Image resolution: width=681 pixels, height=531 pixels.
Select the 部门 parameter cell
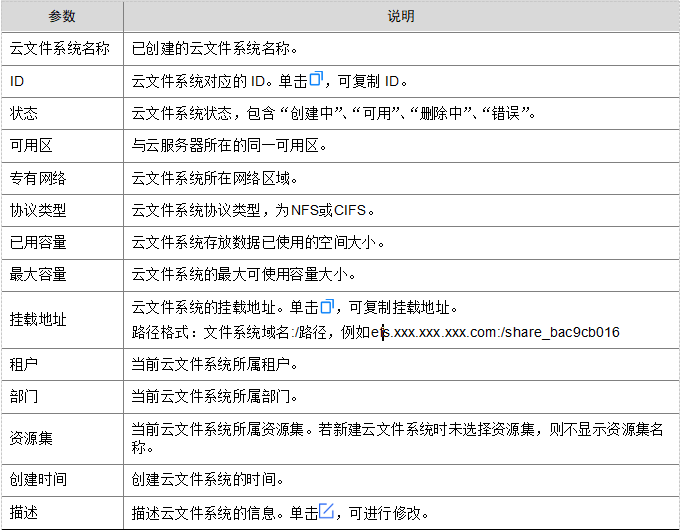click(x=63, y=397)
